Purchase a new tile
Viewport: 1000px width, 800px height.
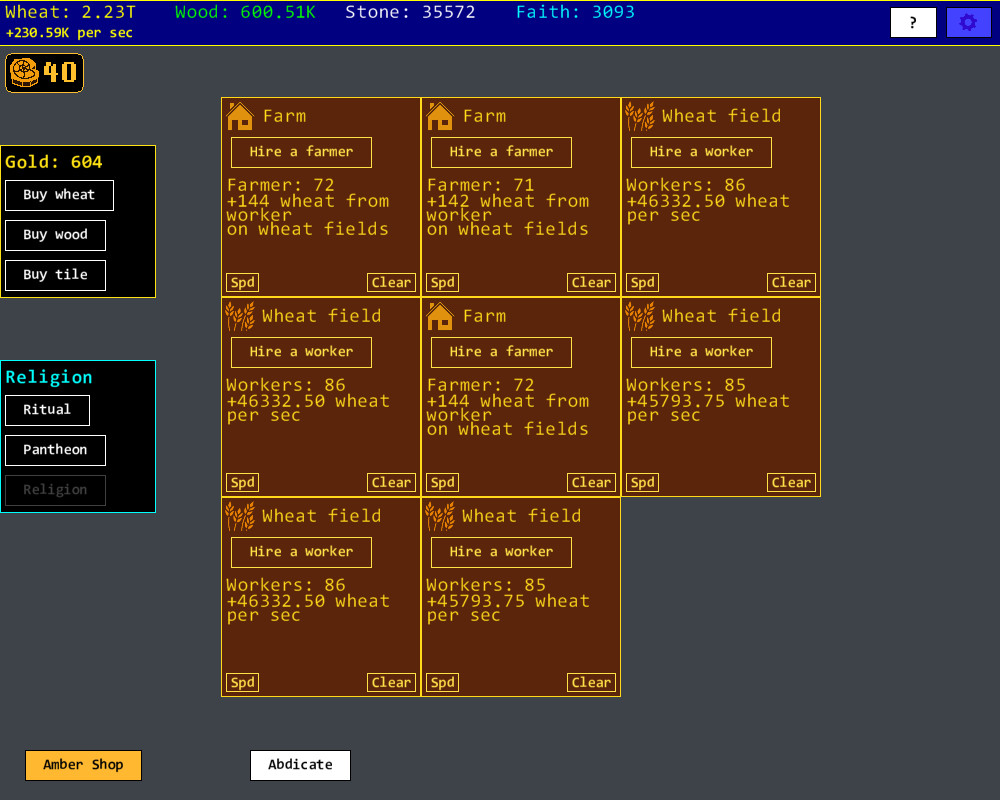tap(55, 275)
